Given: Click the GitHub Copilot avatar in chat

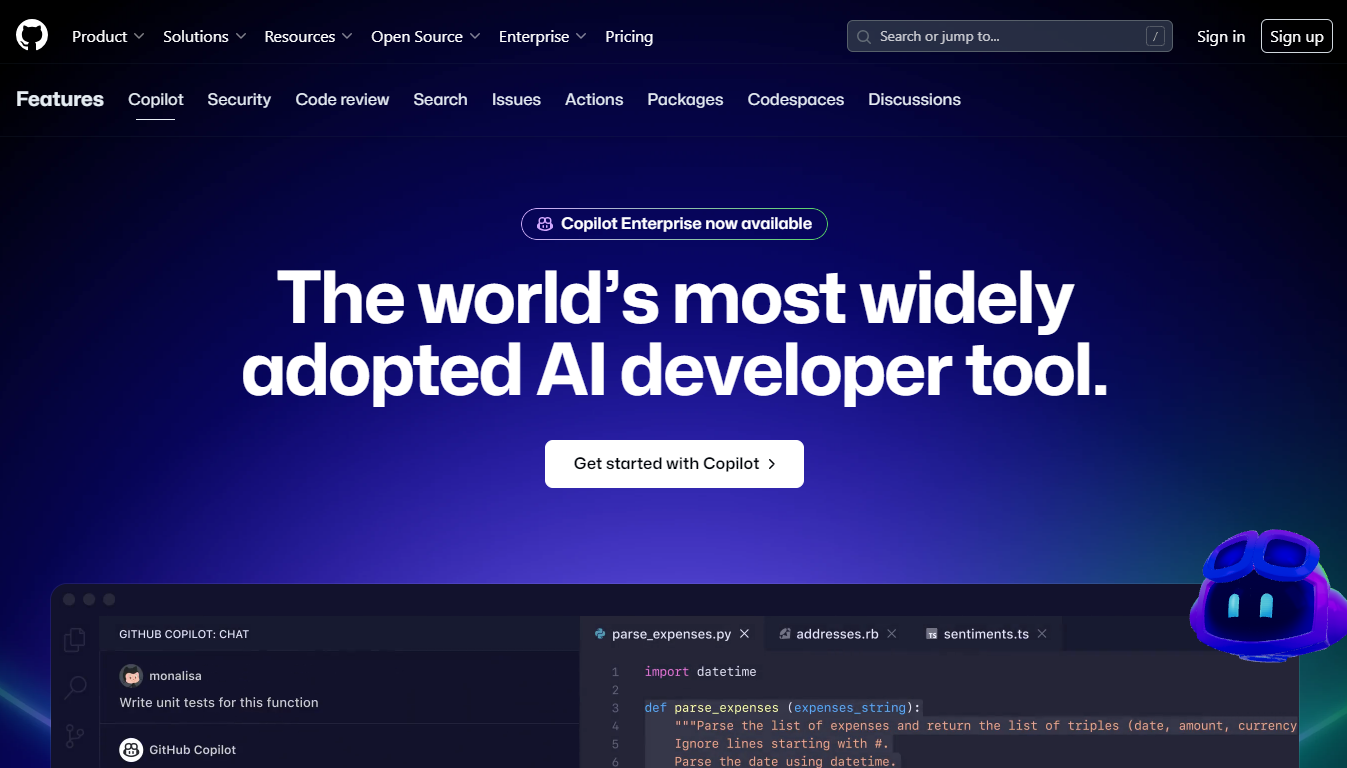Looking at the screenshot, I should [131, 750].
